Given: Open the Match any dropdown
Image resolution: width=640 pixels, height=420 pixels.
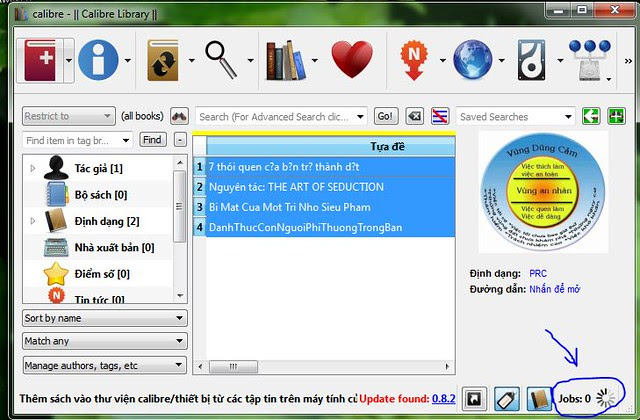Looking at the screenshot, I should click(105, 341).
